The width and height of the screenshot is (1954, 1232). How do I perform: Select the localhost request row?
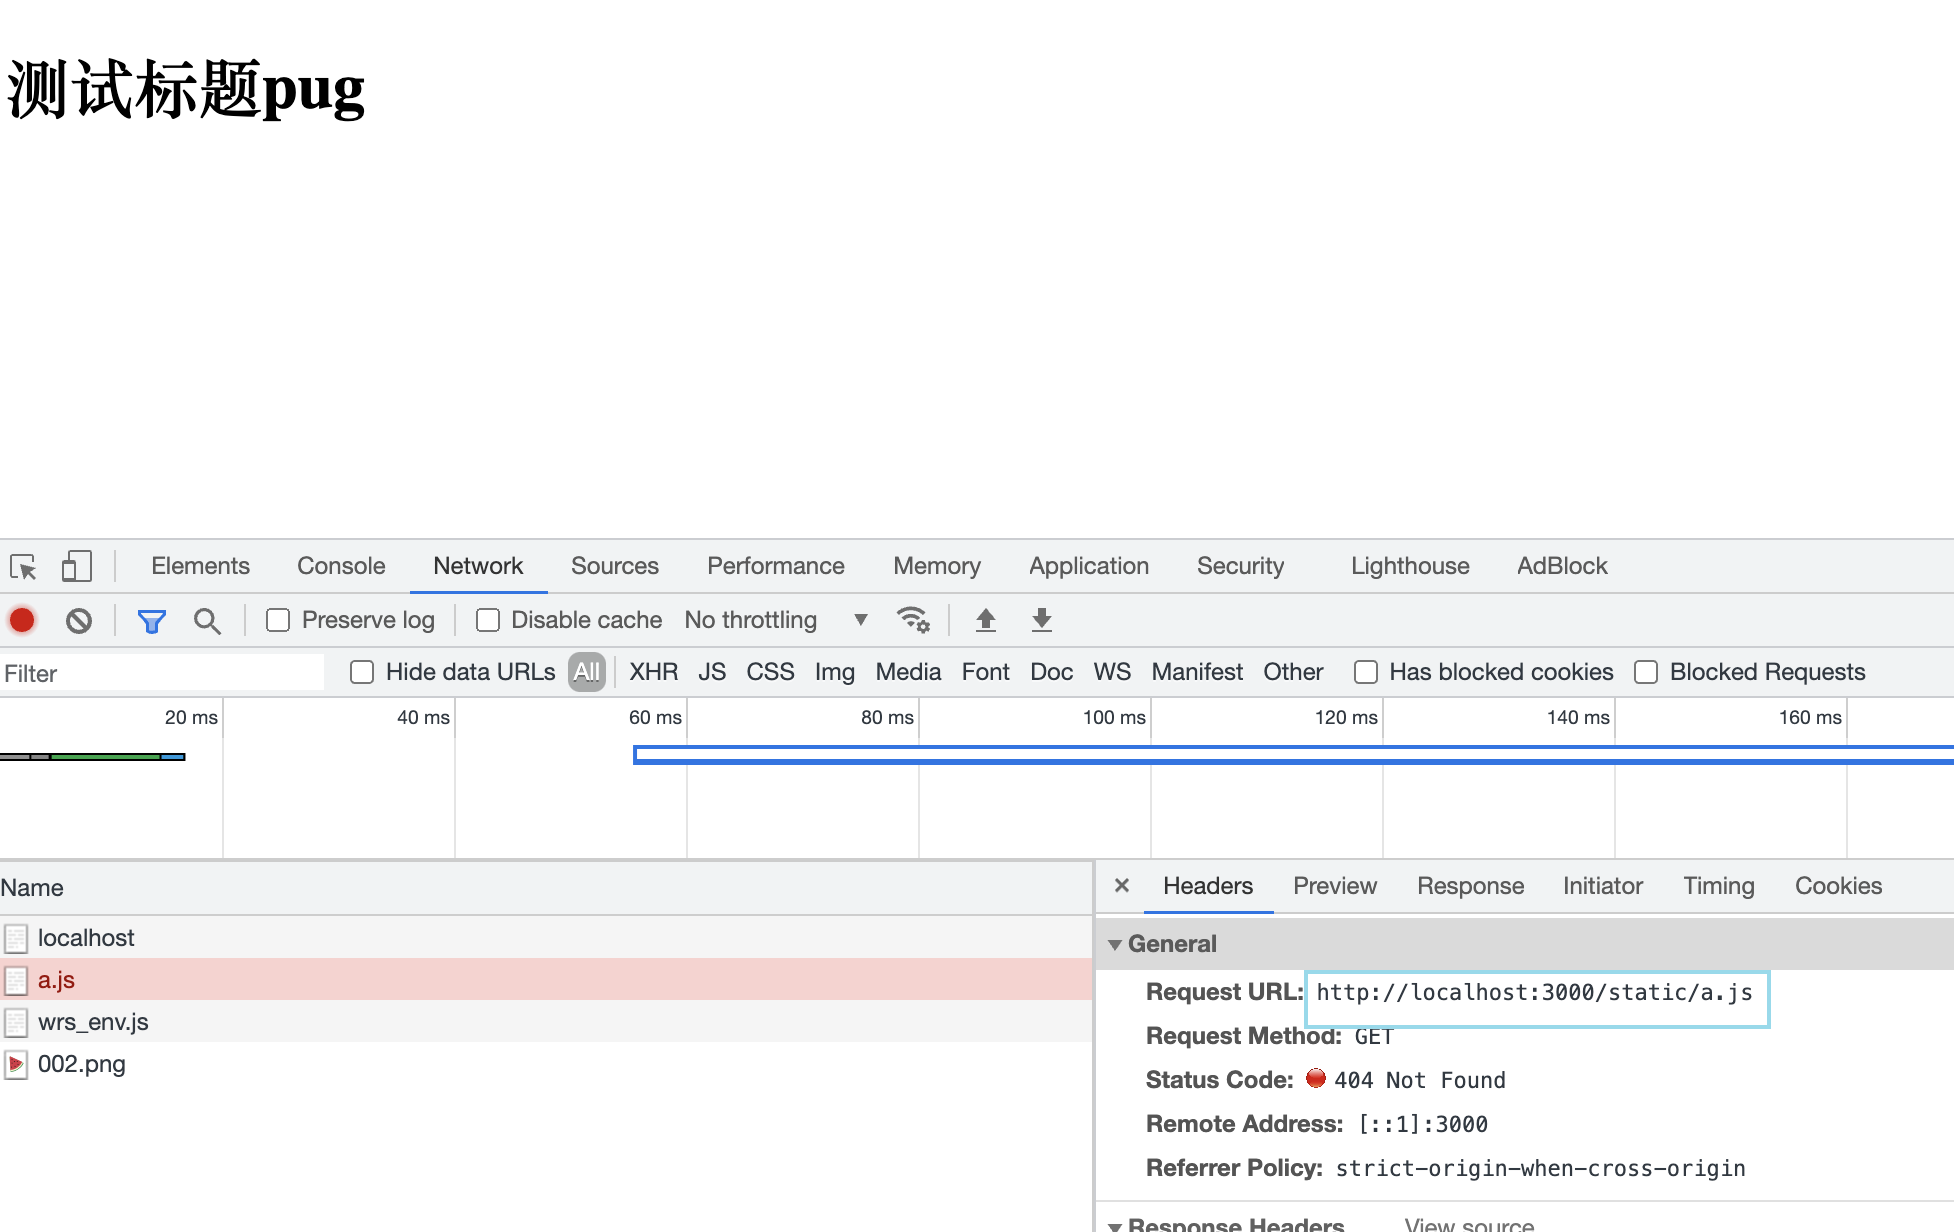546,938
